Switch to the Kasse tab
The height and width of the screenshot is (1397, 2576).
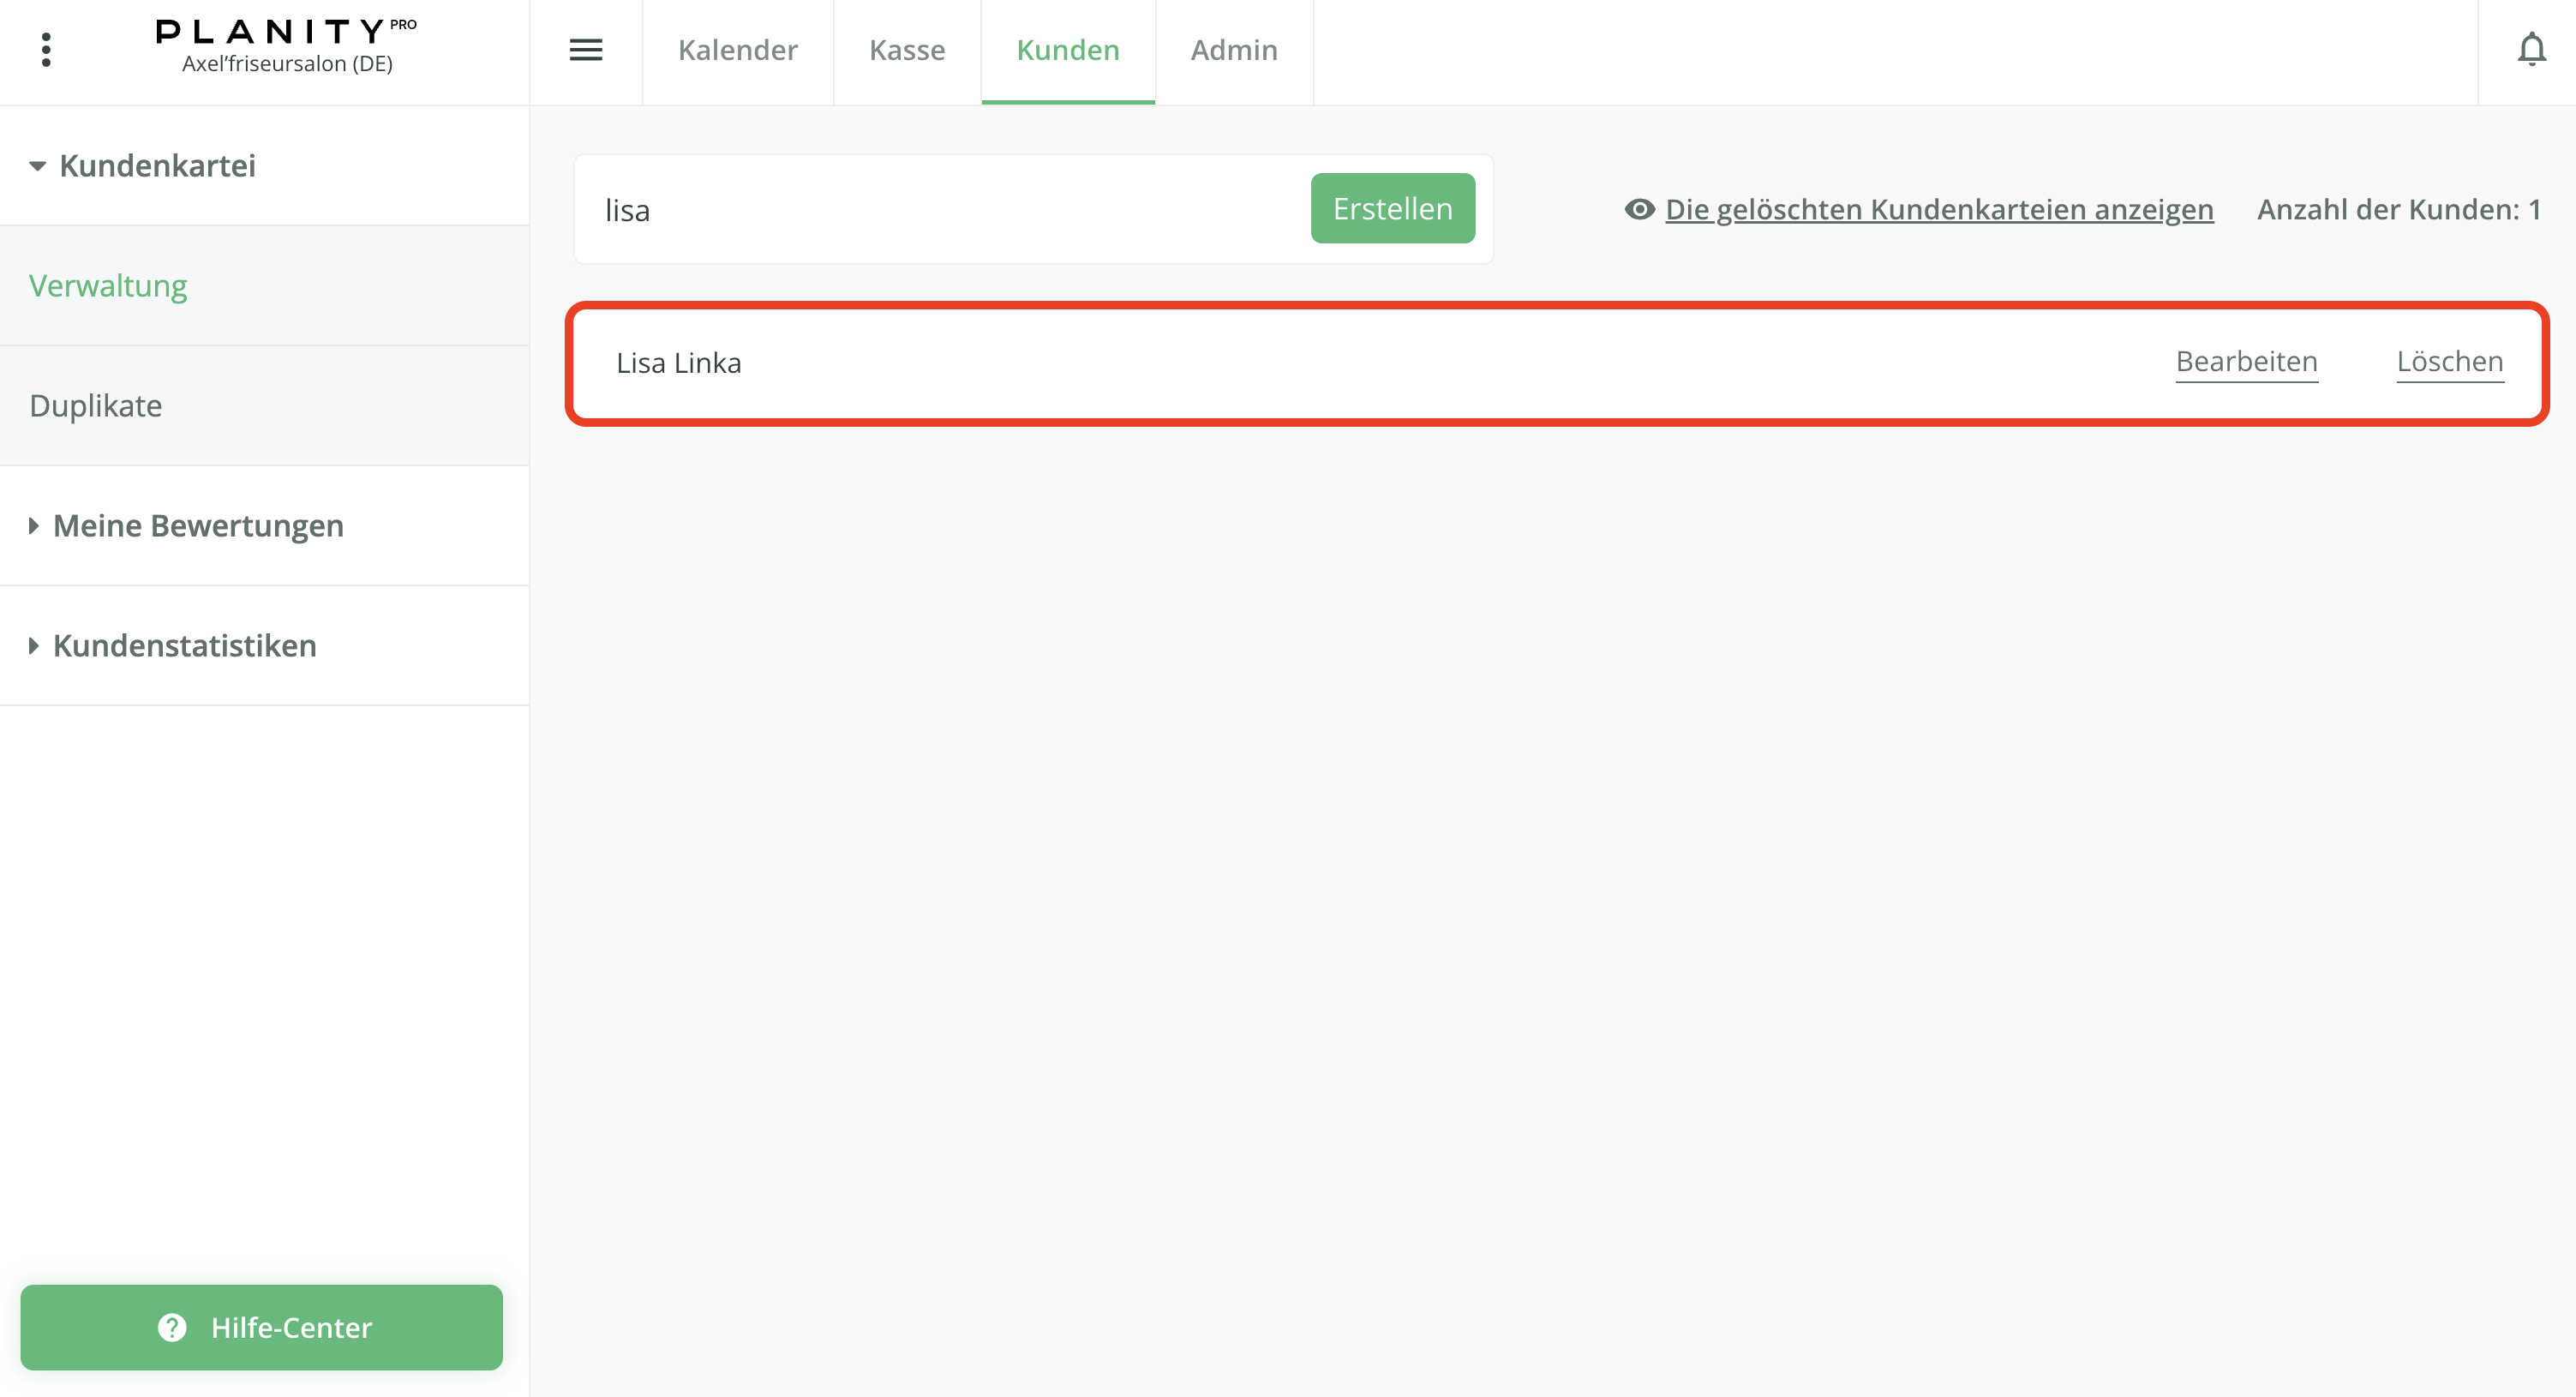(x=906, y=50)
